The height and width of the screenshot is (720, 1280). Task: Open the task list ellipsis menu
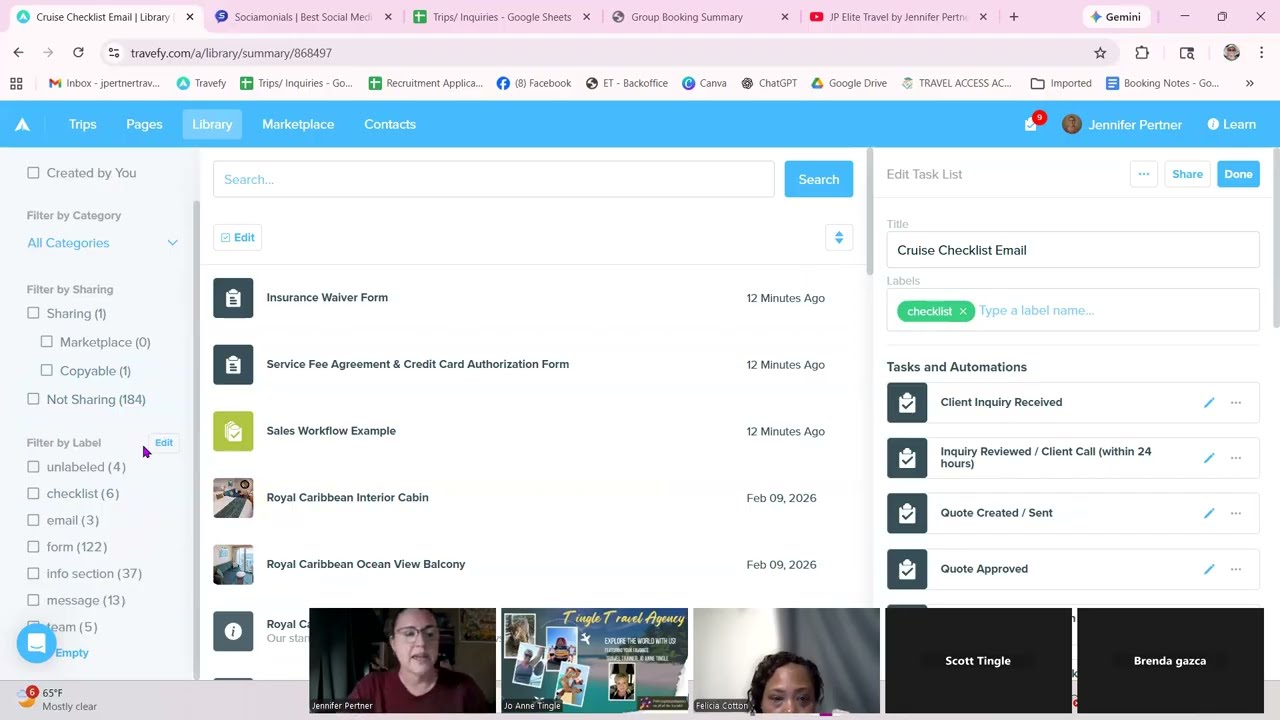[1144, 174]
